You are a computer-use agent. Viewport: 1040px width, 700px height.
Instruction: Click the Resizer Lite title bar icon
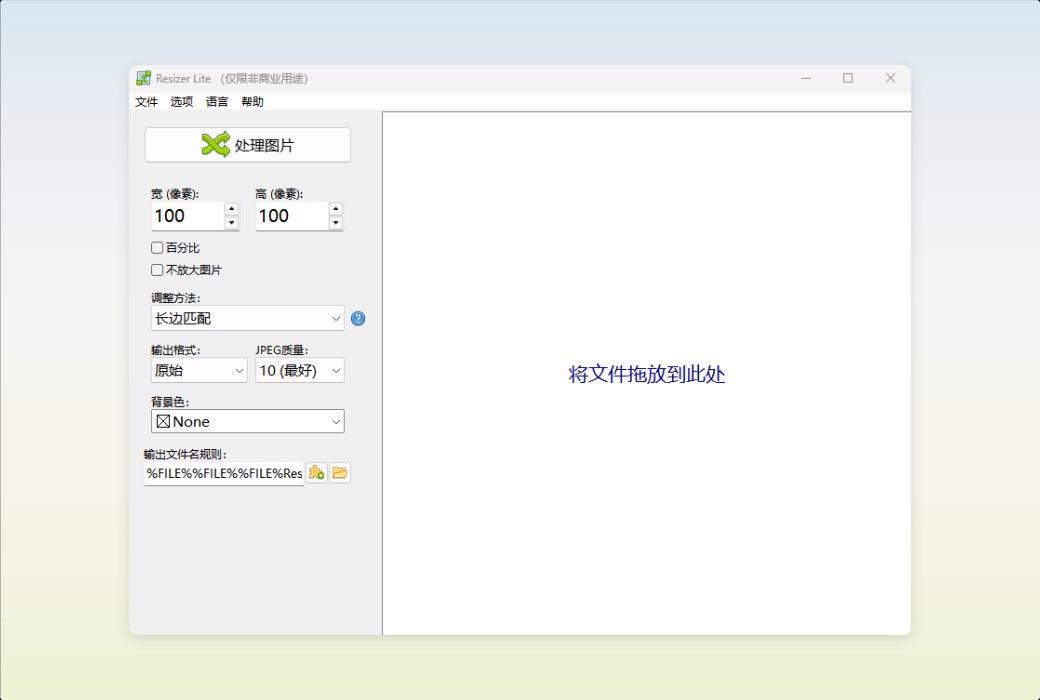142,77
